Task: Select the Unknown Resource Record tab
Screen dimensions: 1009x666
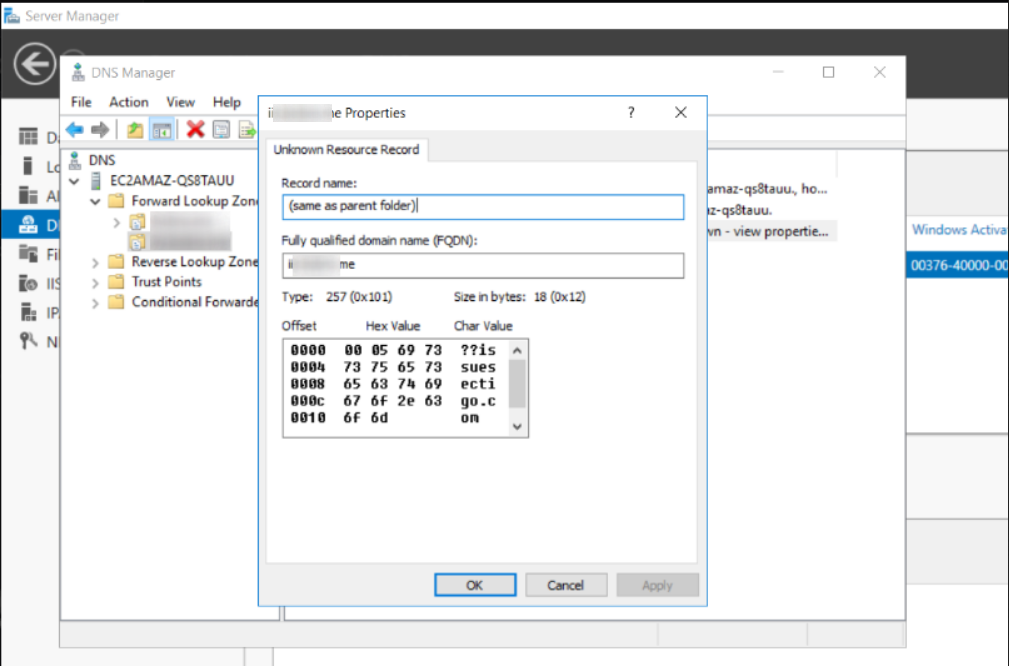Action: (346, 150)
